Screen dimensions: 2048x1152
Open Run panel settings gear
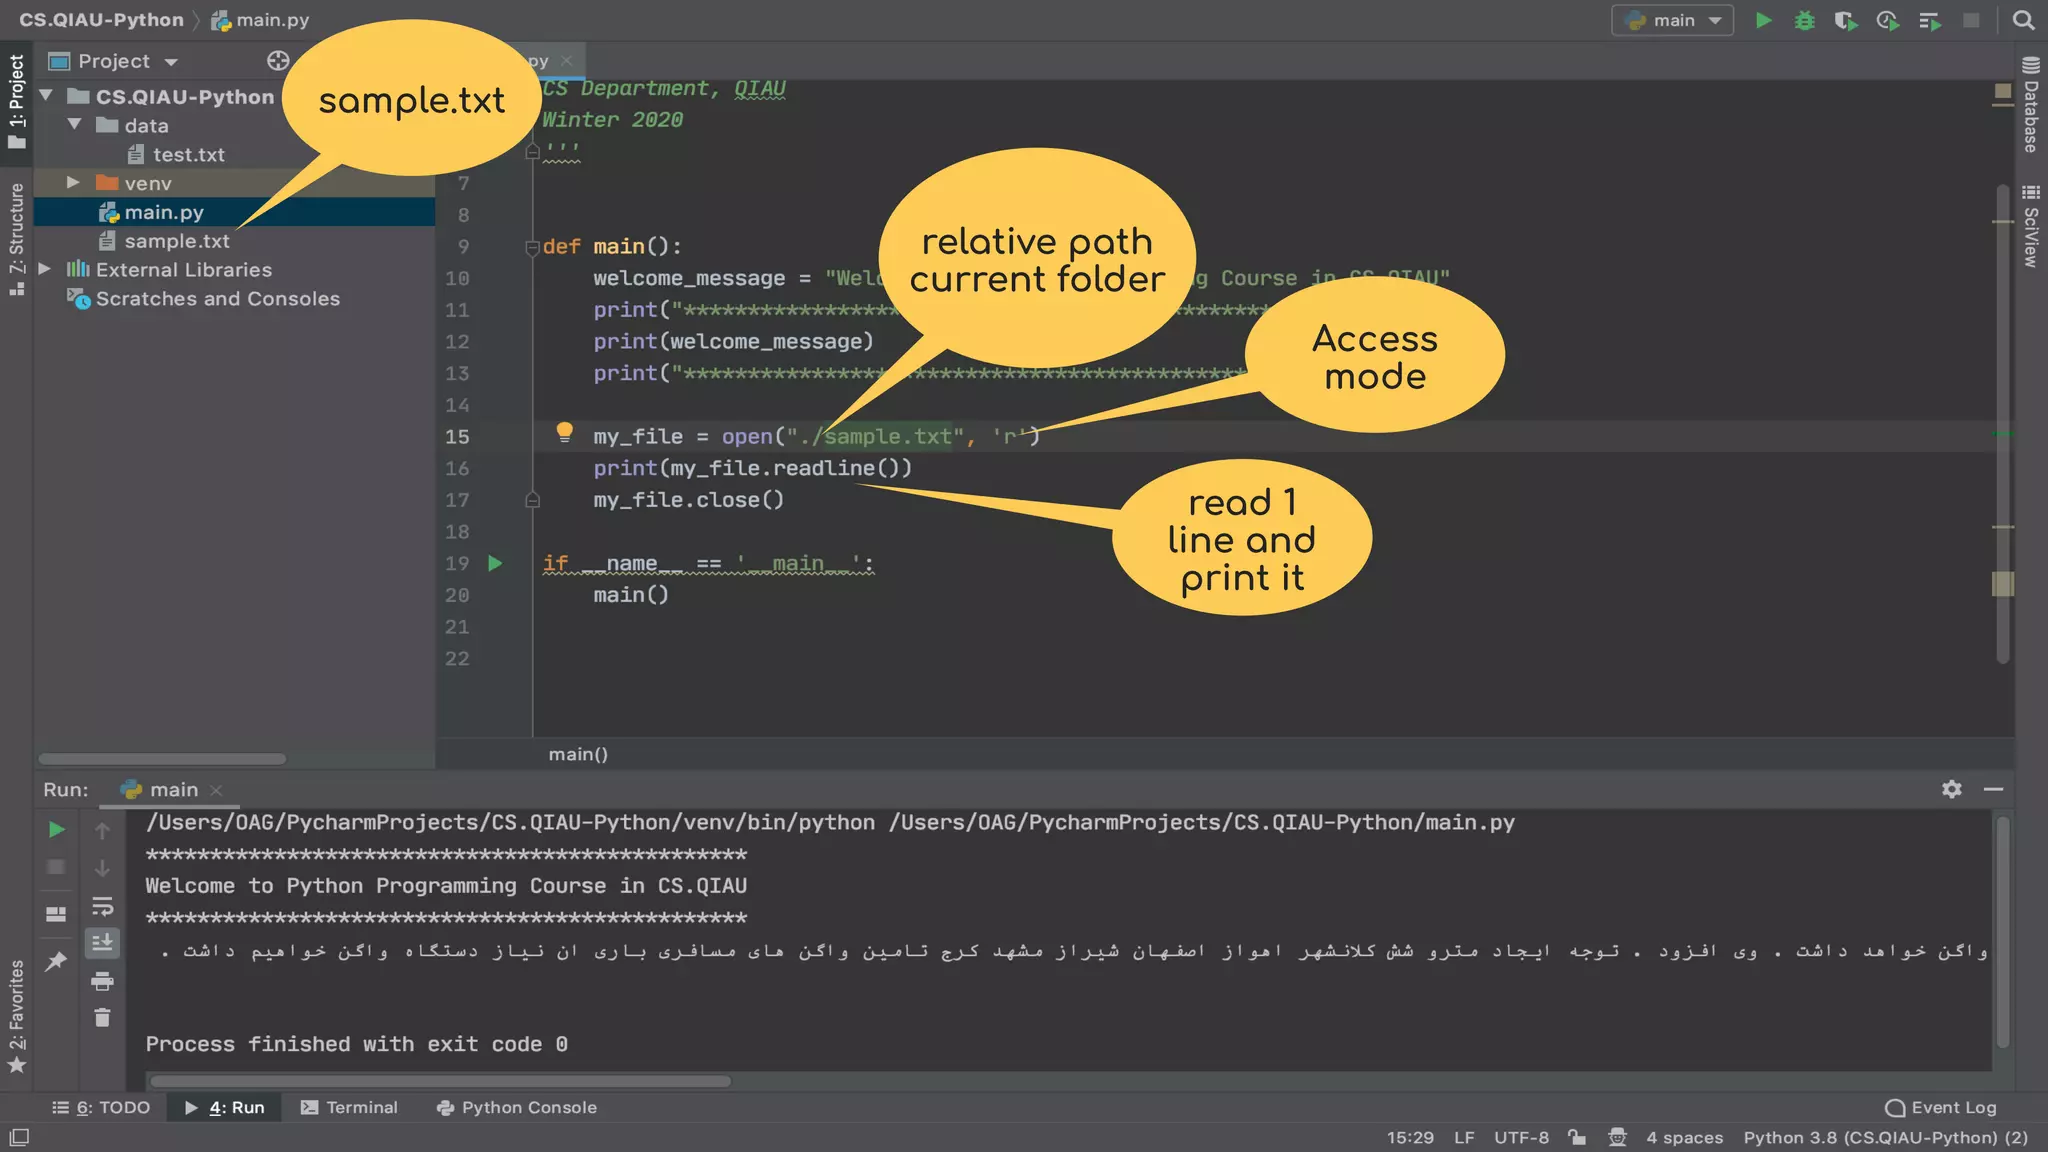point(1951,789)
